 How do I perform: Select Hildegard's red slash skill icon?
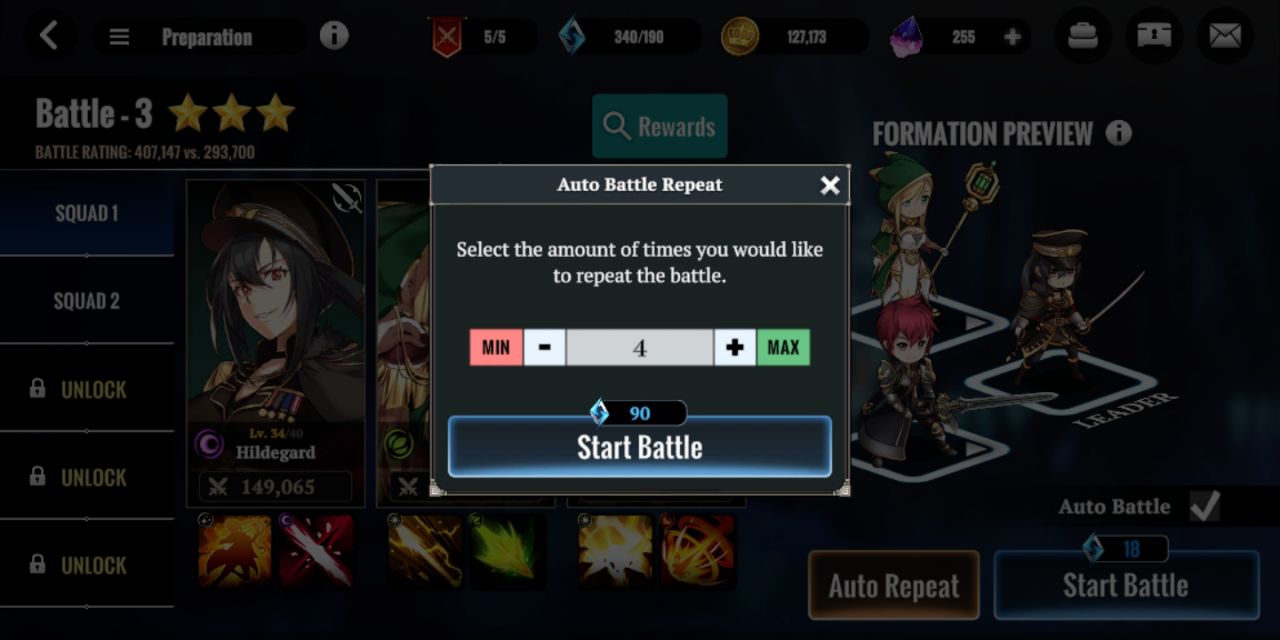point(316,551)
